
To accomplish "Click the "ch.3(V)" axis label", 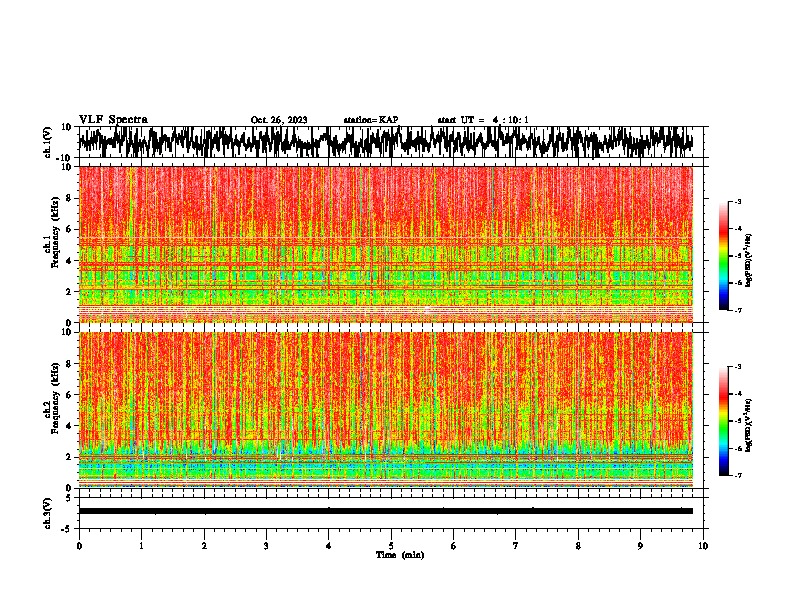I will (x=48, y=513).
